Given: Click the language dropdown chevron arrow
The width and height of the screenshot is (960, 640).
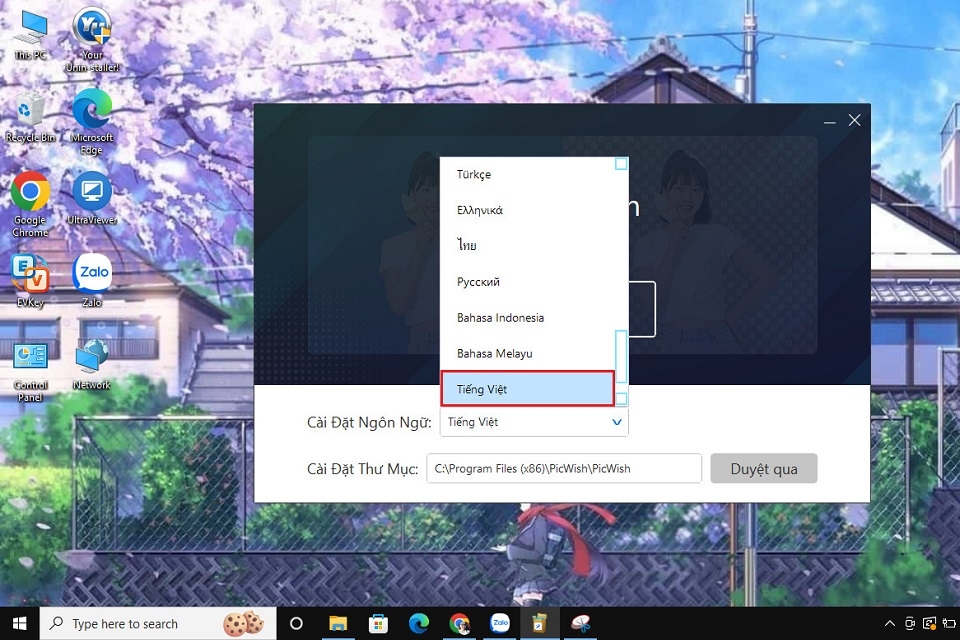Looking at the screenshot, I should tap(617, 422).
